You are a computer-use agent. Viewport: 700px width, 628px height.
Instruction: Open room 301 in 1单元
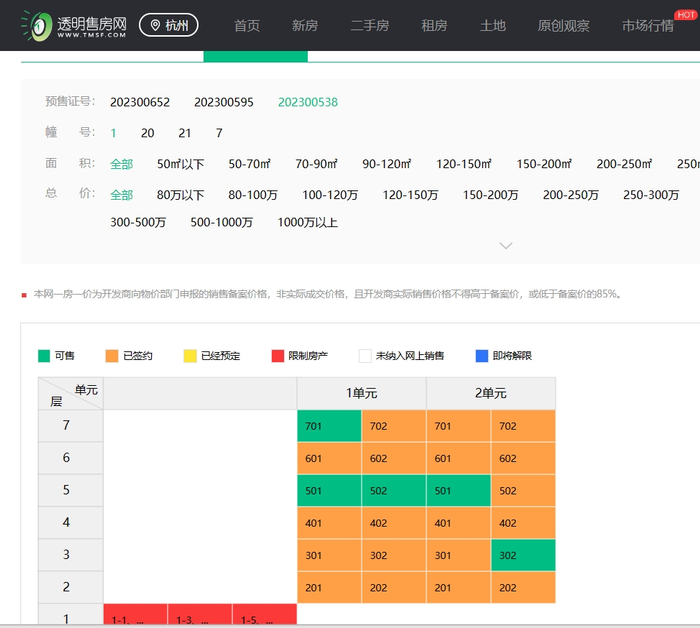(x=329, y=555)
